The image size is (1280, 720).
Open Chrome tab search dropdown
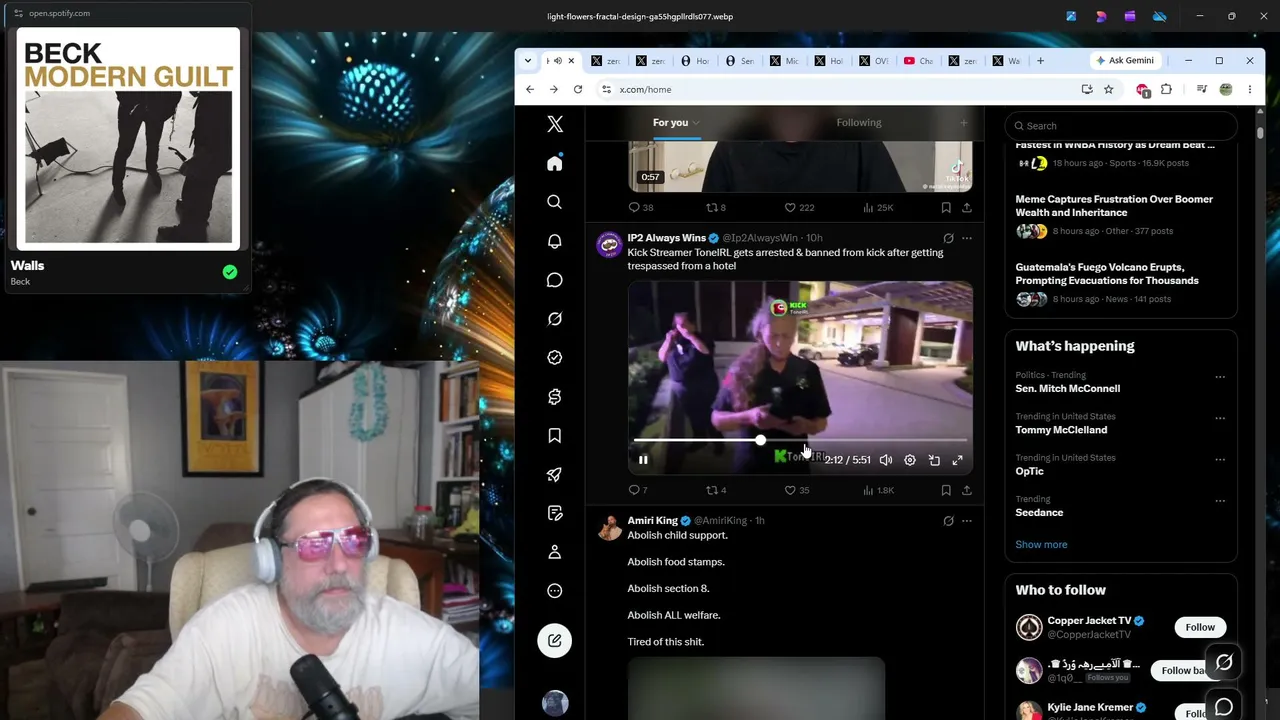(528, 61)
